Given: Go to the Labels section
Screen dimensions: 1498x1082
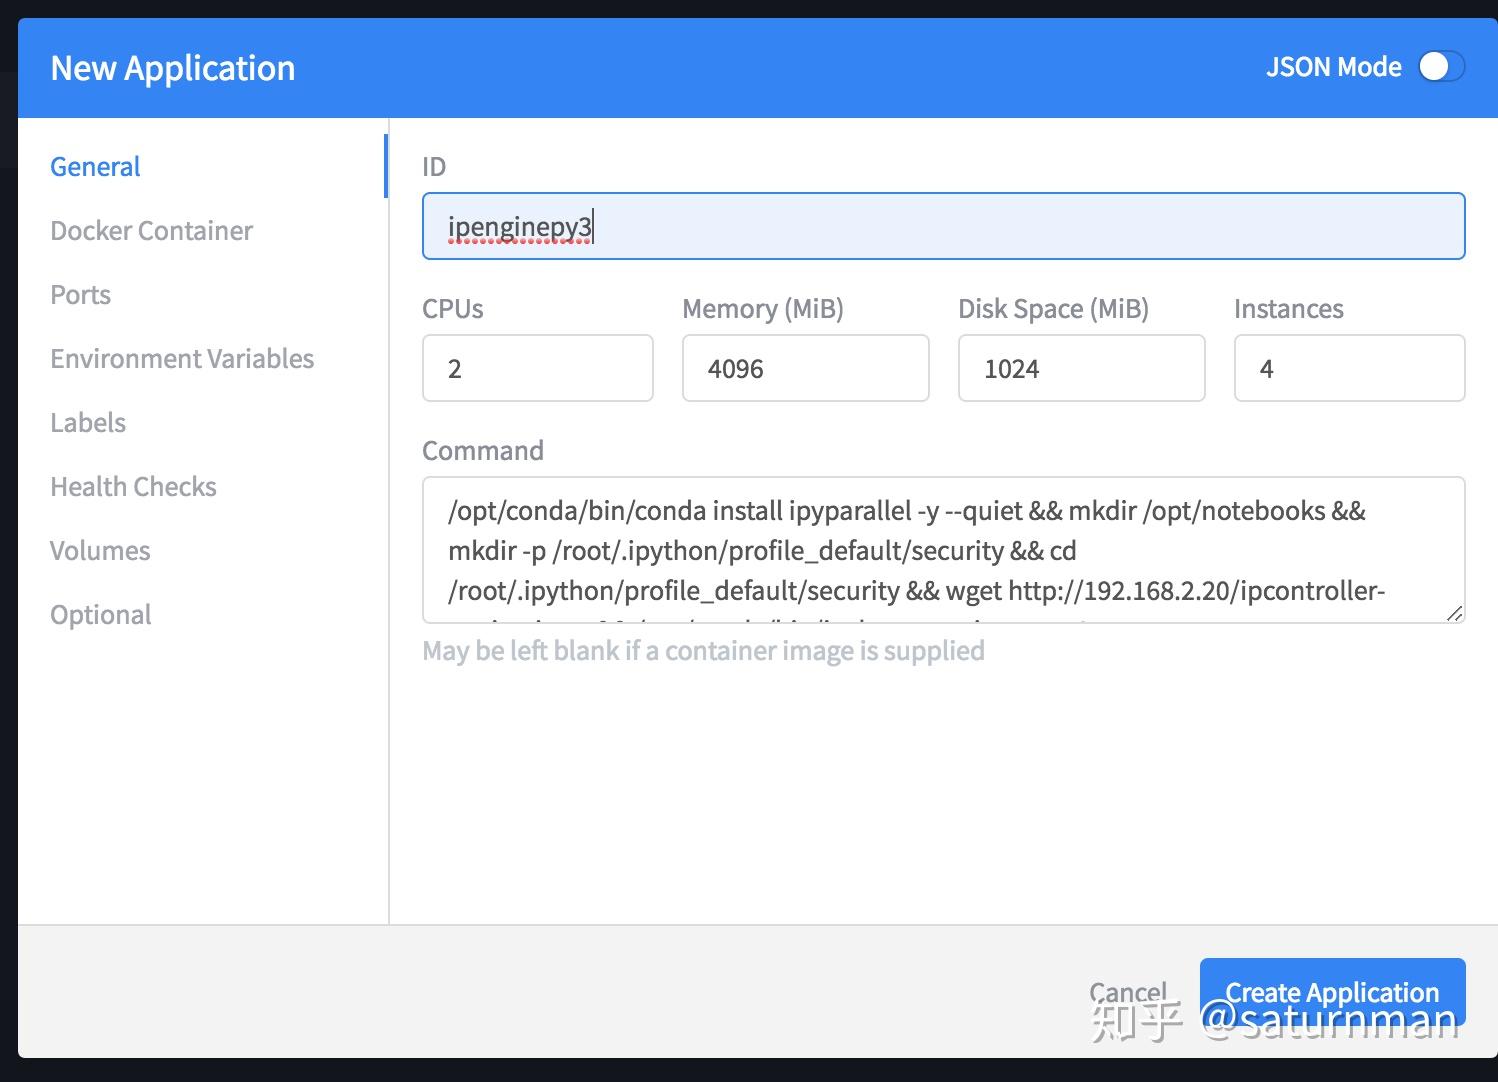Looking at the screenshot, I should point(88,423).
